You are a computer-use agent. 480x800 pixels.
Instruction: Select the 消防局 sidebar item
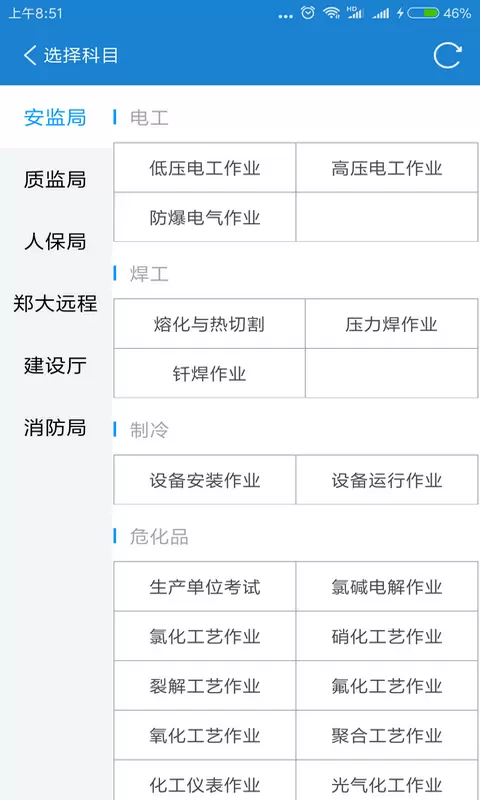(x=55, y=428)
